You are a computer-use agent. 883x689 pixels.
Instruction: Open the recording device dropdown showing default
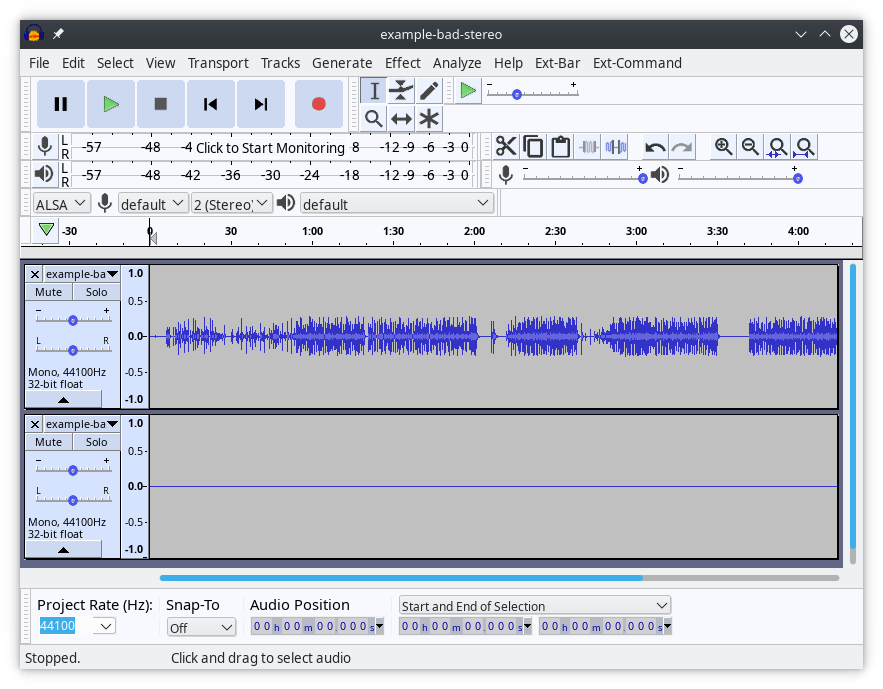pyautogui.click(x=152, y=203)
